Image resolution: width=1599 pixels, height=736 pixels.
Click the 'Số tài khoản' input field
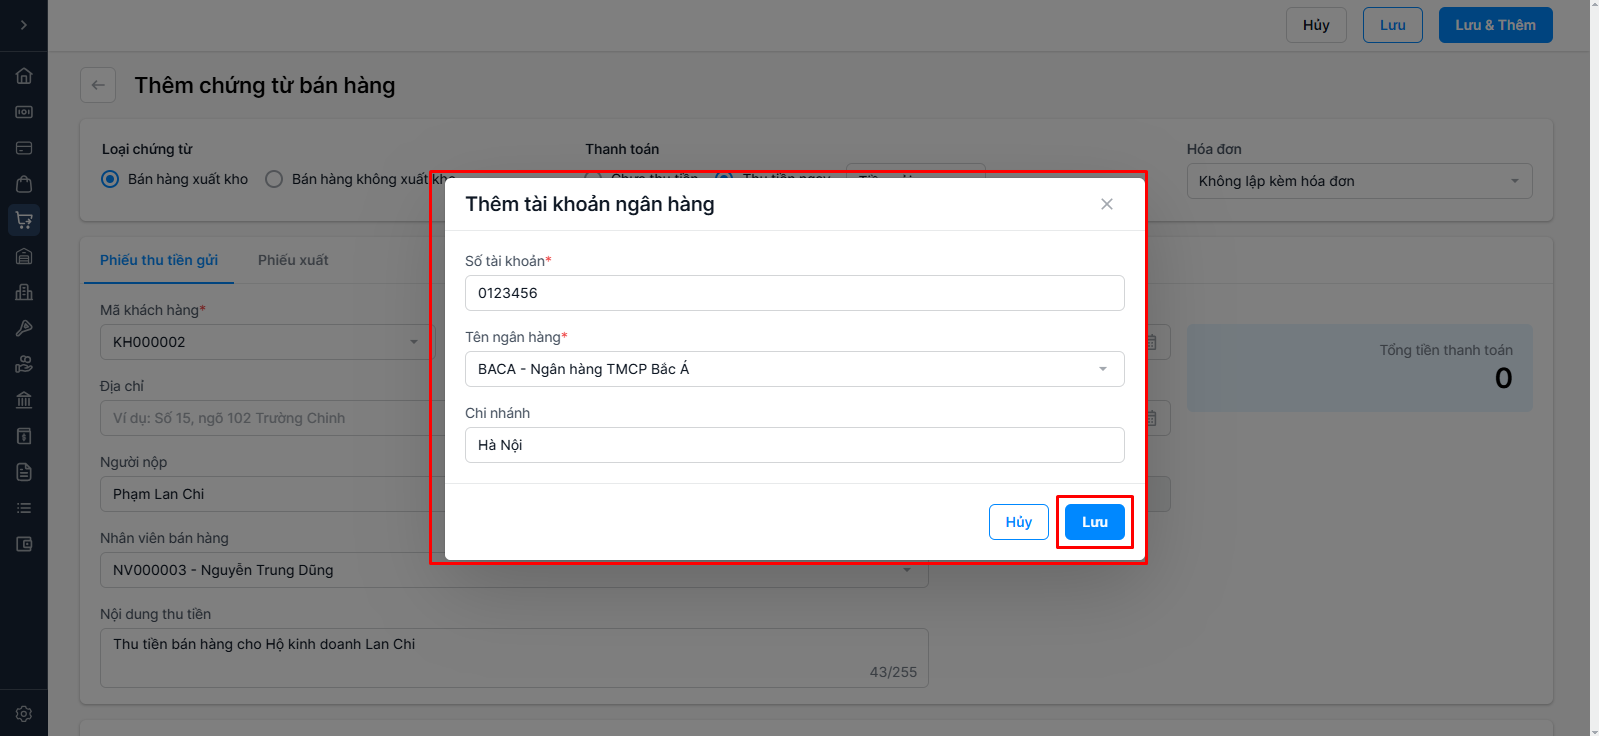(794, 293)
